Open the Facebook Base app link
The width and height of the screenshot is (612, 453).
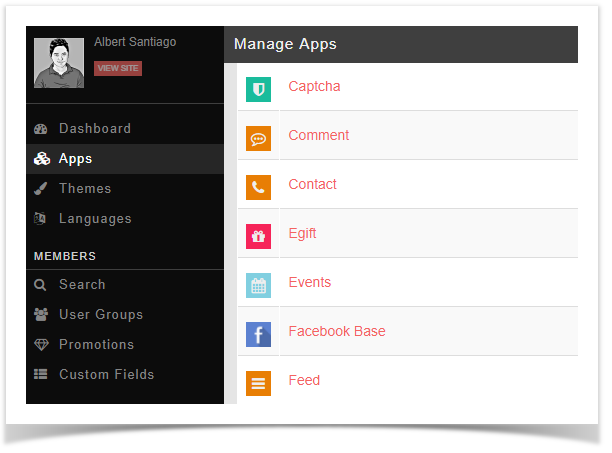pos(336,332)
